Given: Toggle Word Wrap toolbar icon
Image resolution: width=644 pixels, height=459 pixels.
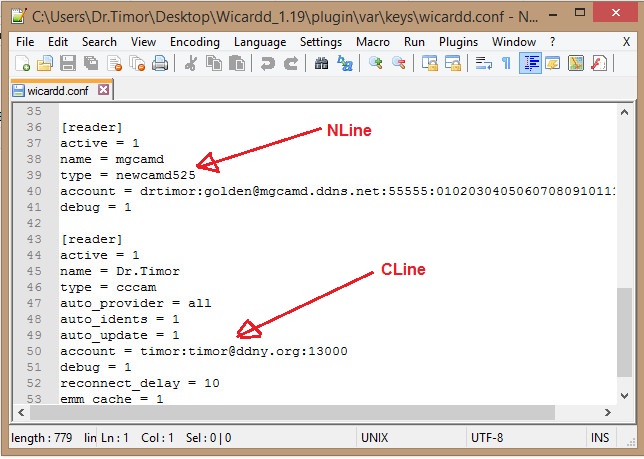Looking at the screenshot, I should pyautogui.click(x=483, y=64).
